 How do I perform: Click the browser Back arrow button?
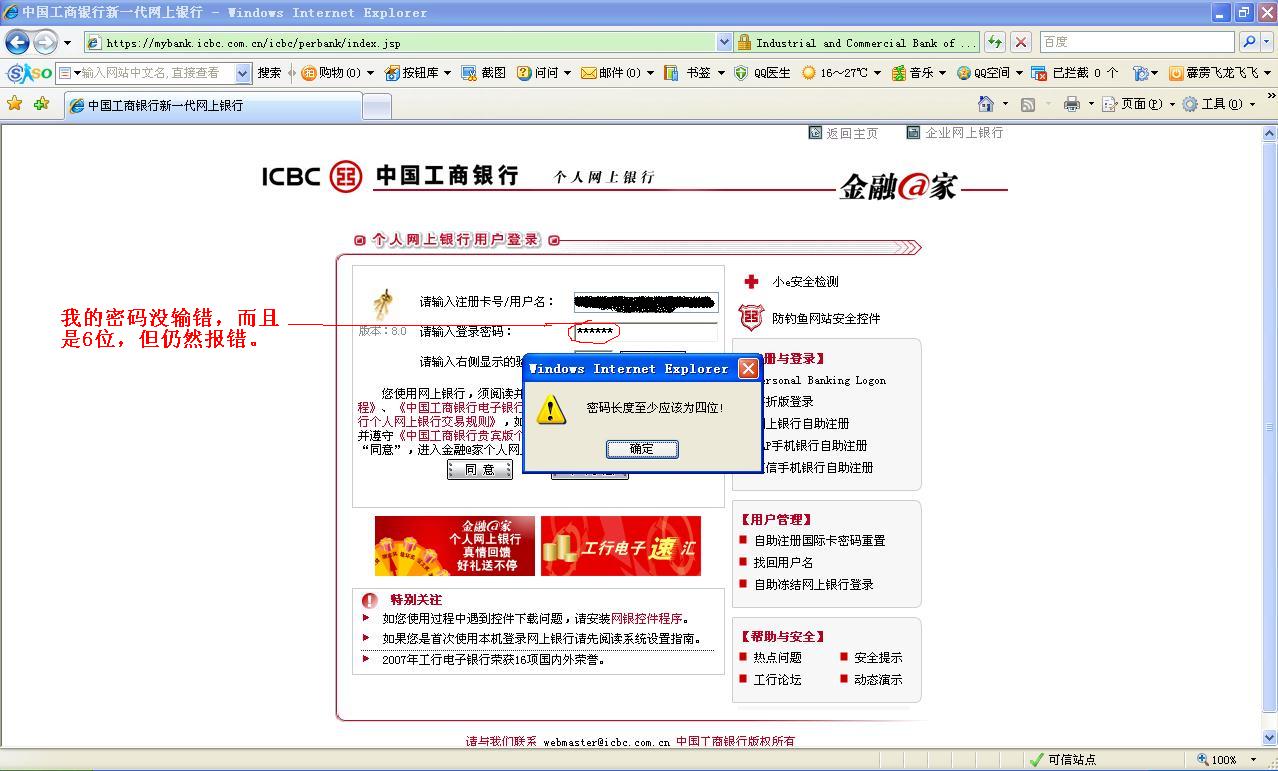point(17,42)
